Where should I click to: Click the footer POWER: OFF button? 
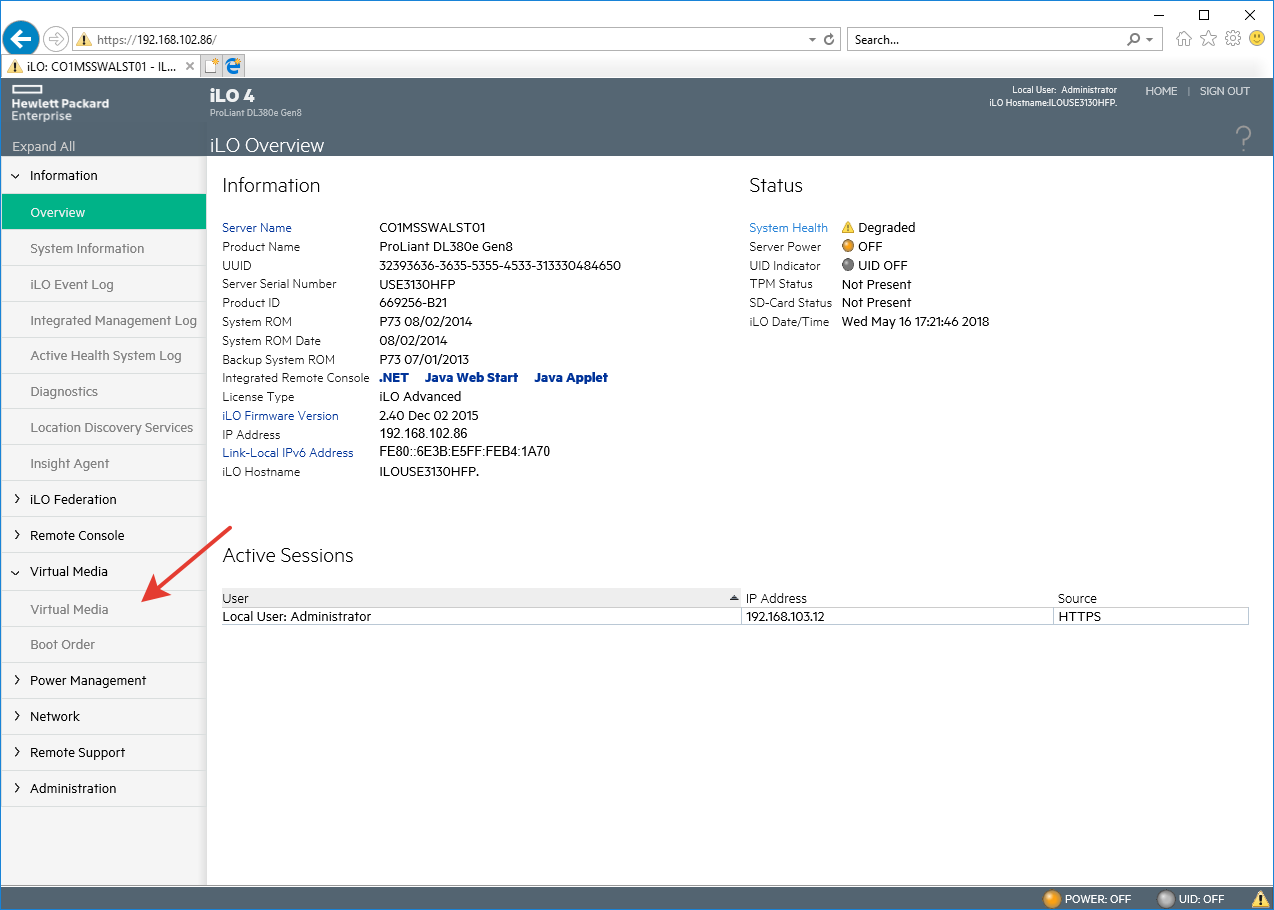tap(1088, 899)
